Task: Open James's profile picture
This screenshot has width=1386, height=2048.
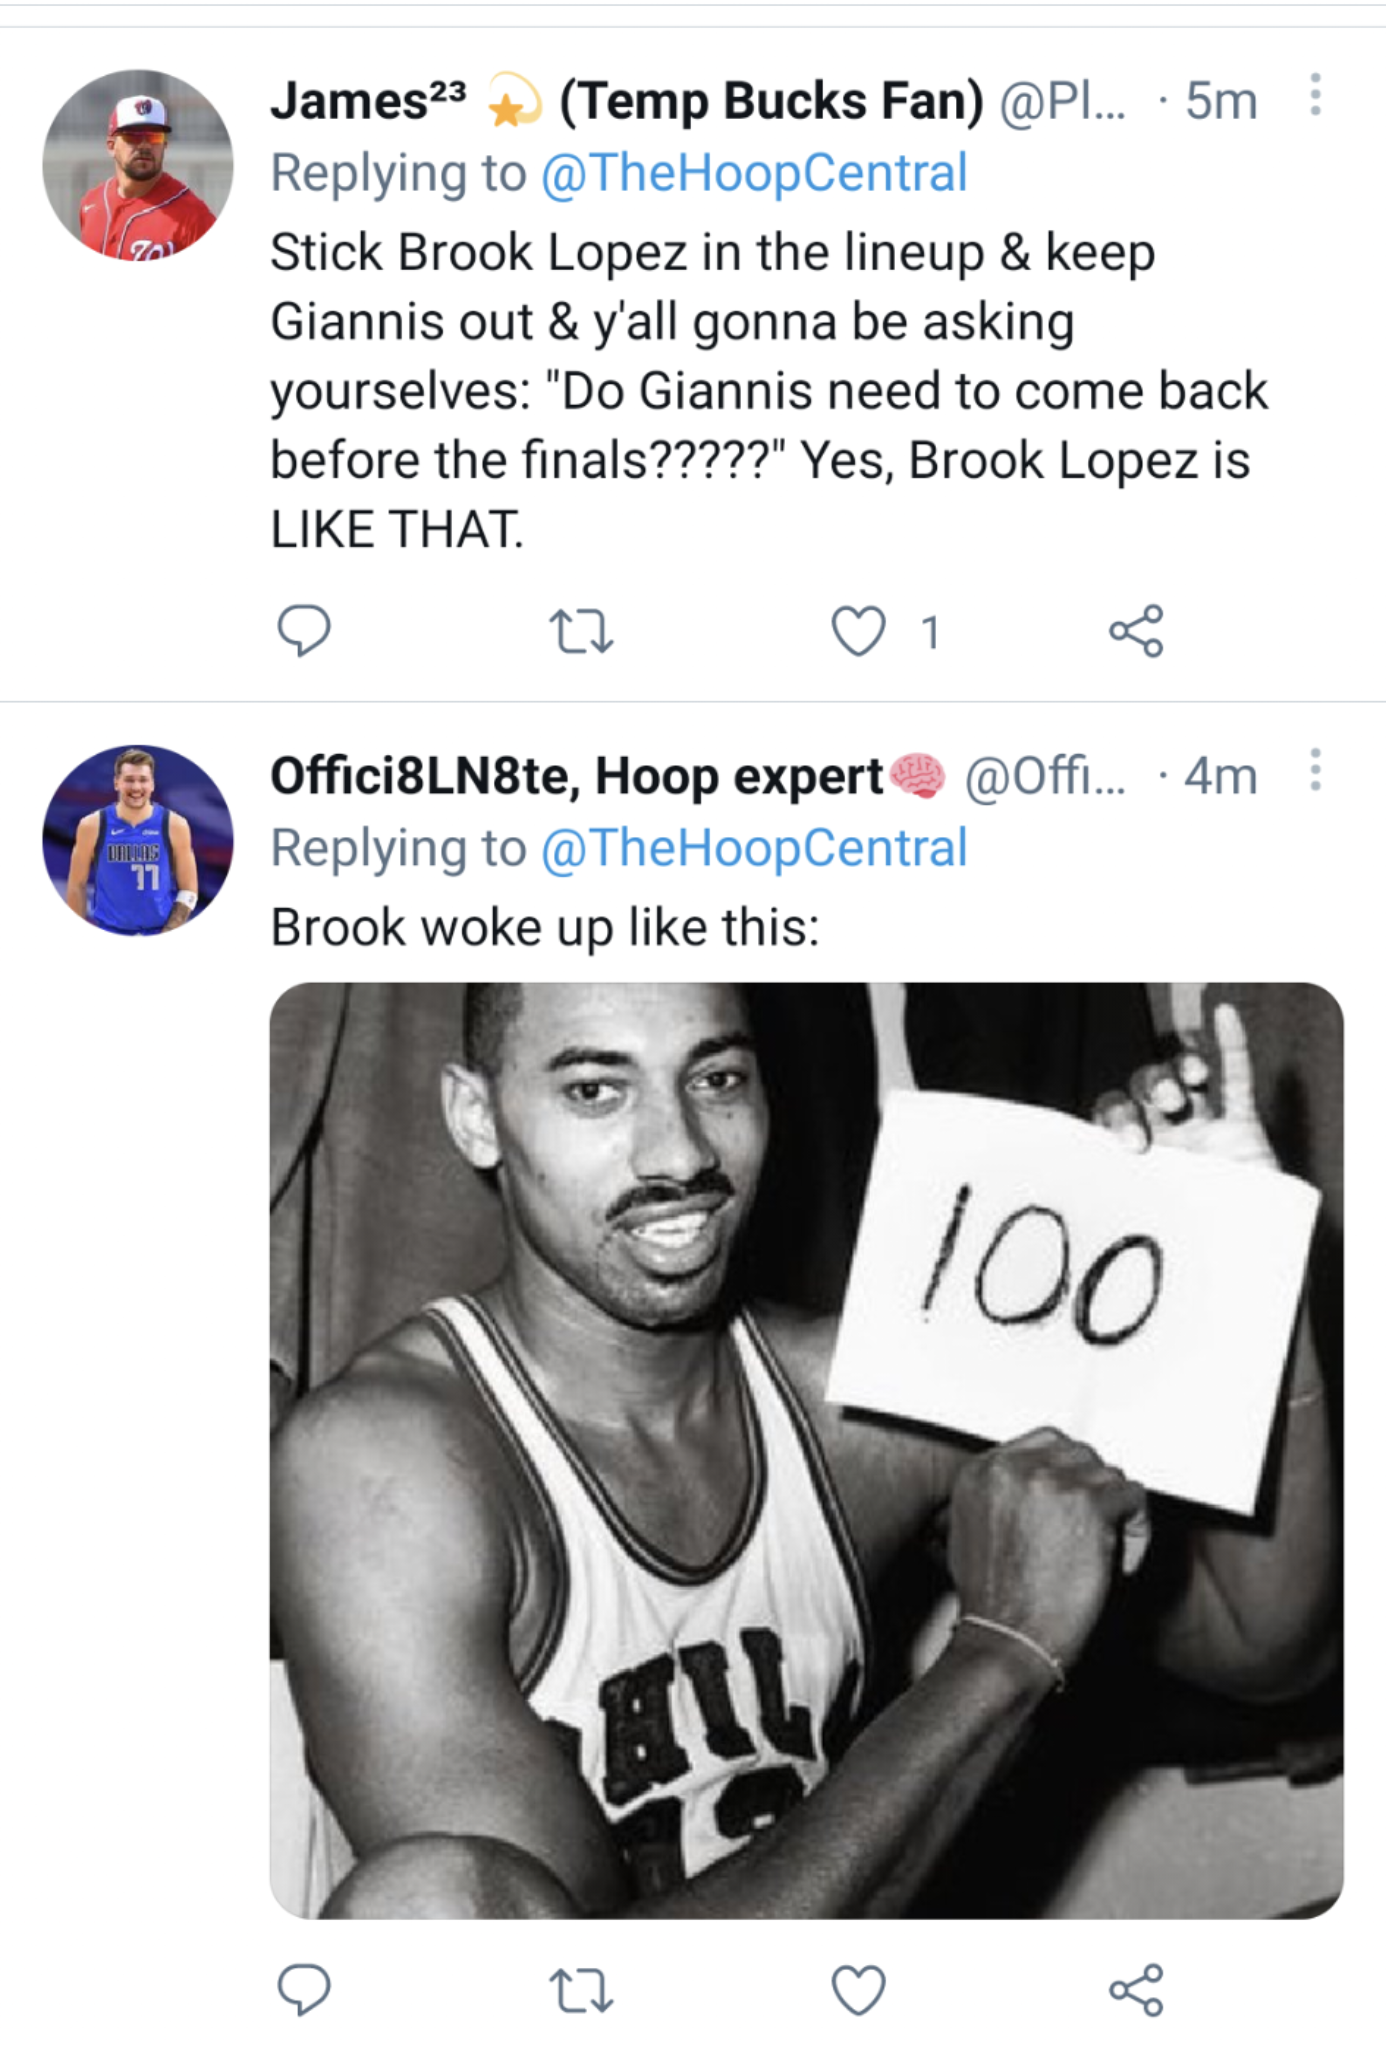Action: 138,165
